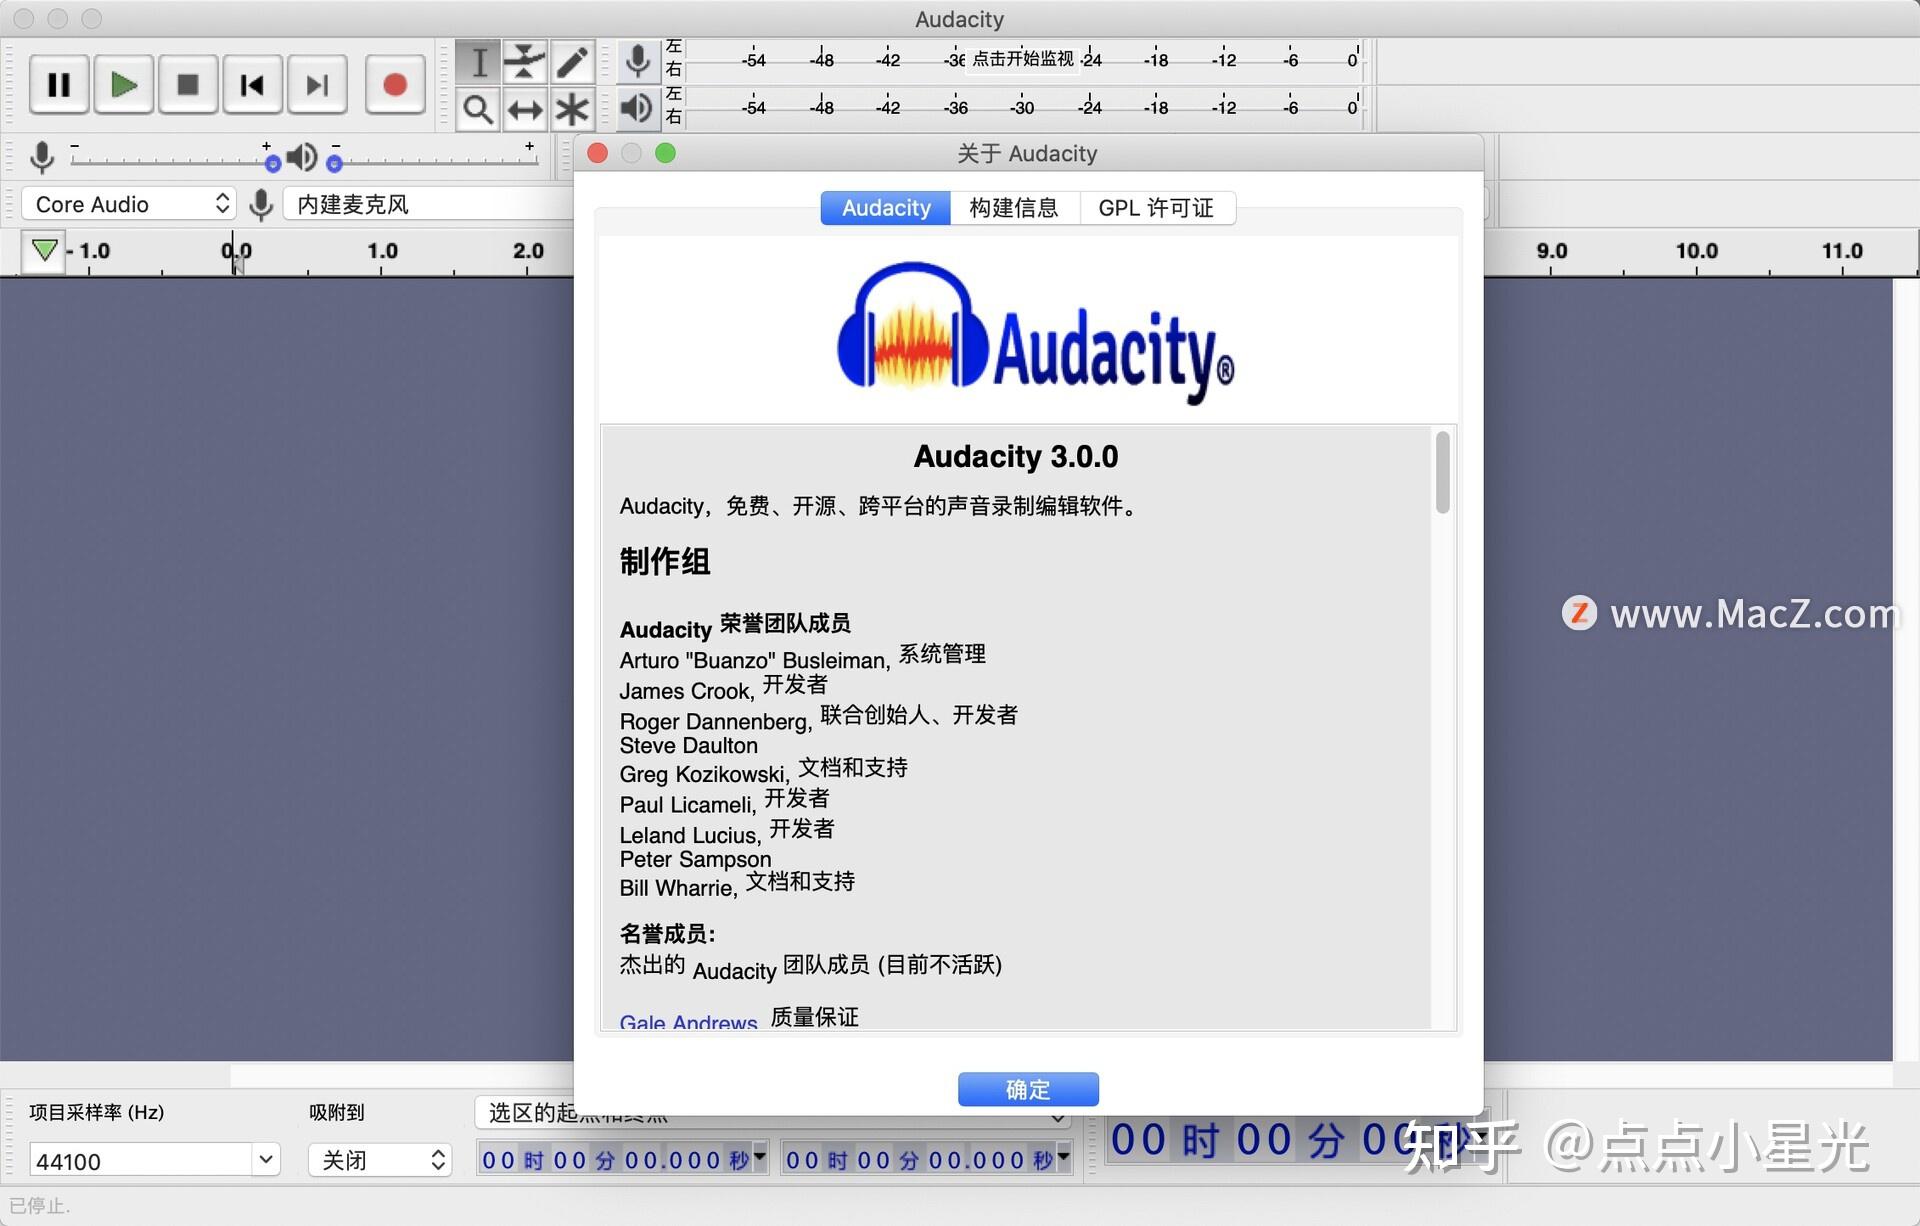Click the 确定 button

1028,1089
